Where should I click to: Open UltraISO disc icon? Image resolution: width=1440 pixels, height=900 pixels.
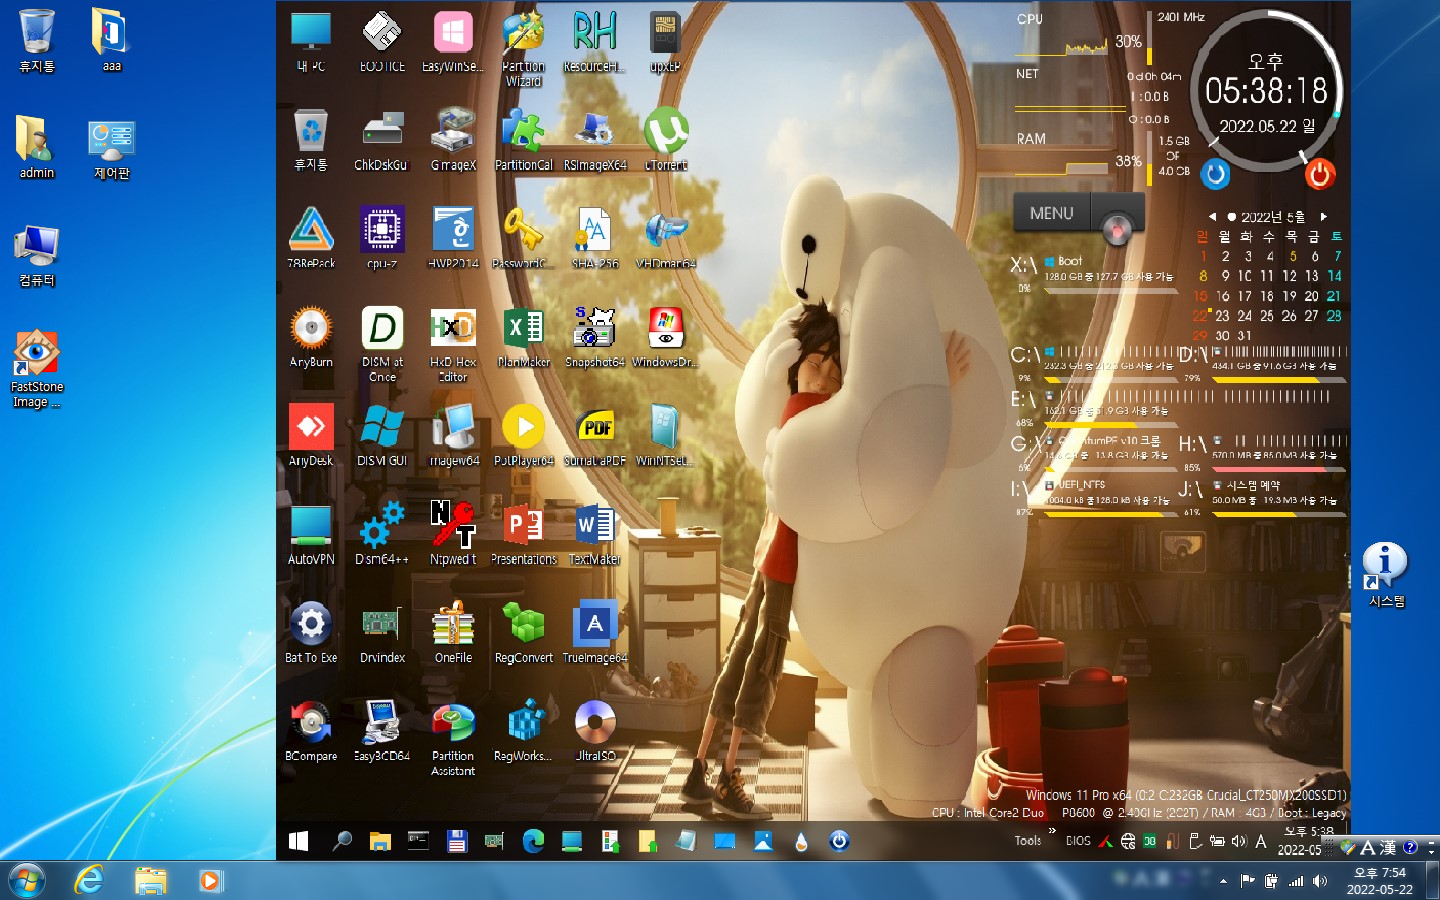594,730
